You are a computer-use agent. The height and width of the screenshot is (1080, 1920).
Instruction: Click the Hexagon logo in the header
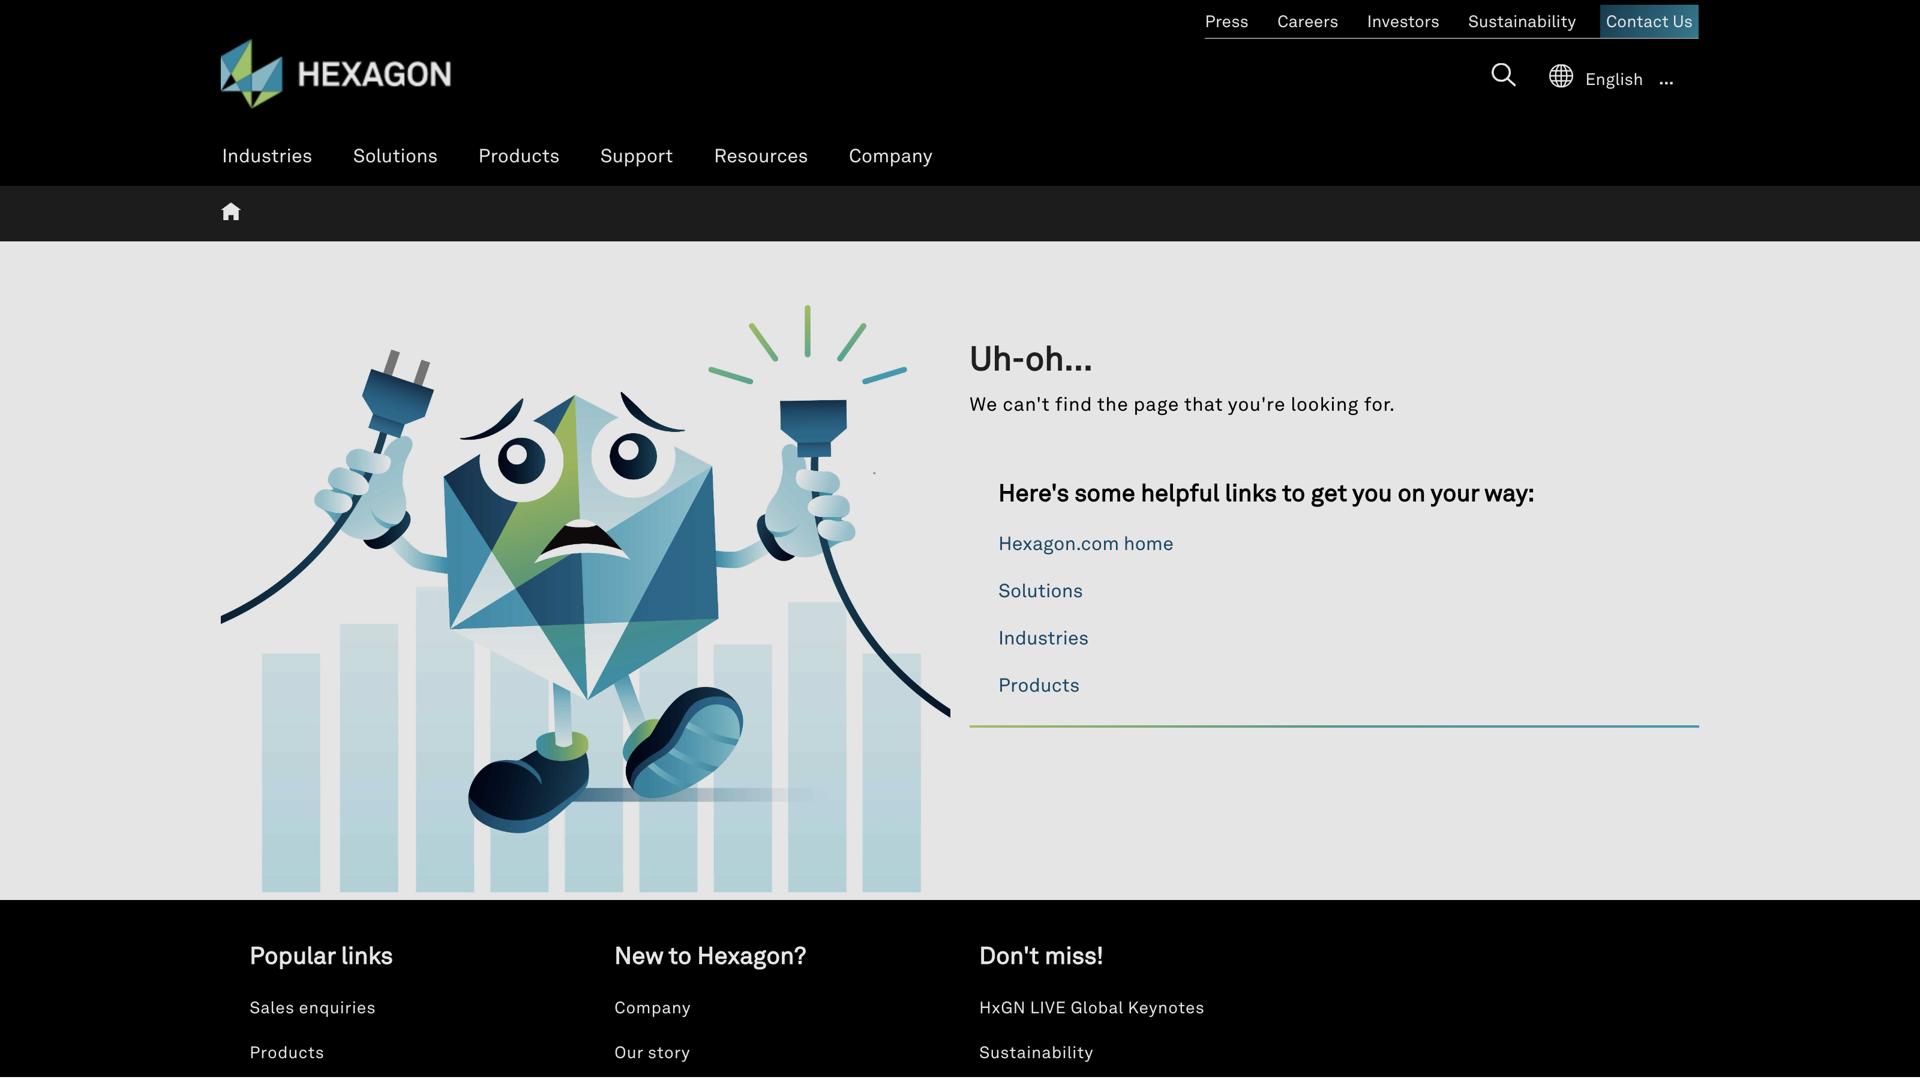pos(336,74)
